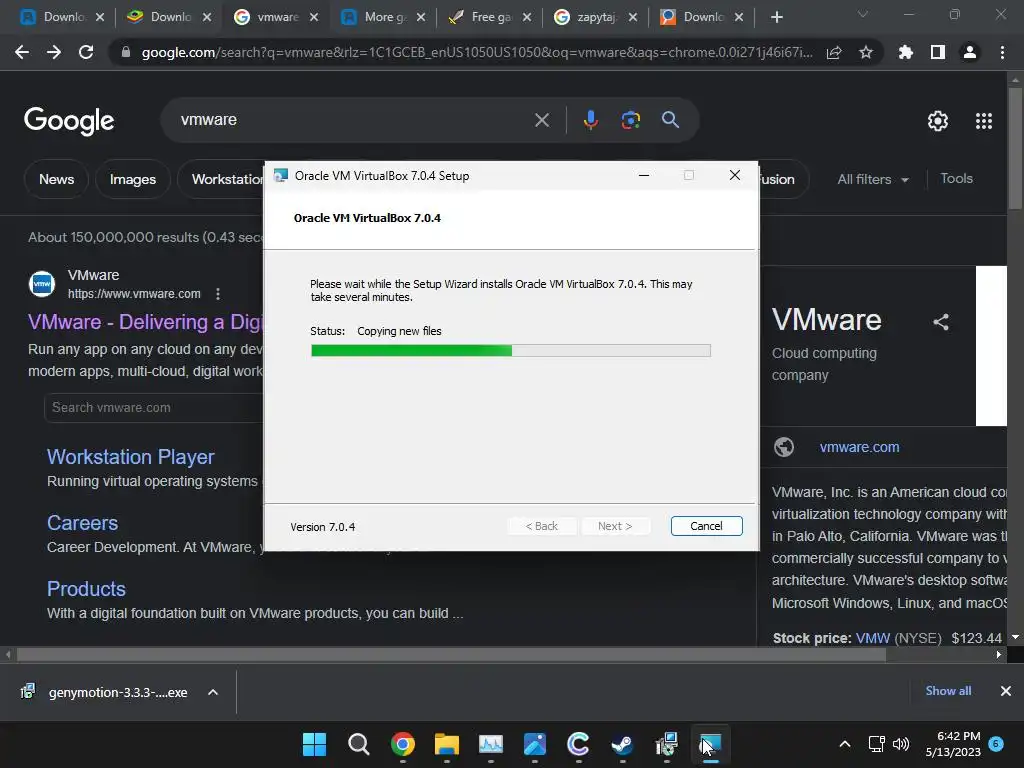The width and height of the screenshot is (1024, 768).
Task: Open options for VMware result
Action: coord(218,294)
